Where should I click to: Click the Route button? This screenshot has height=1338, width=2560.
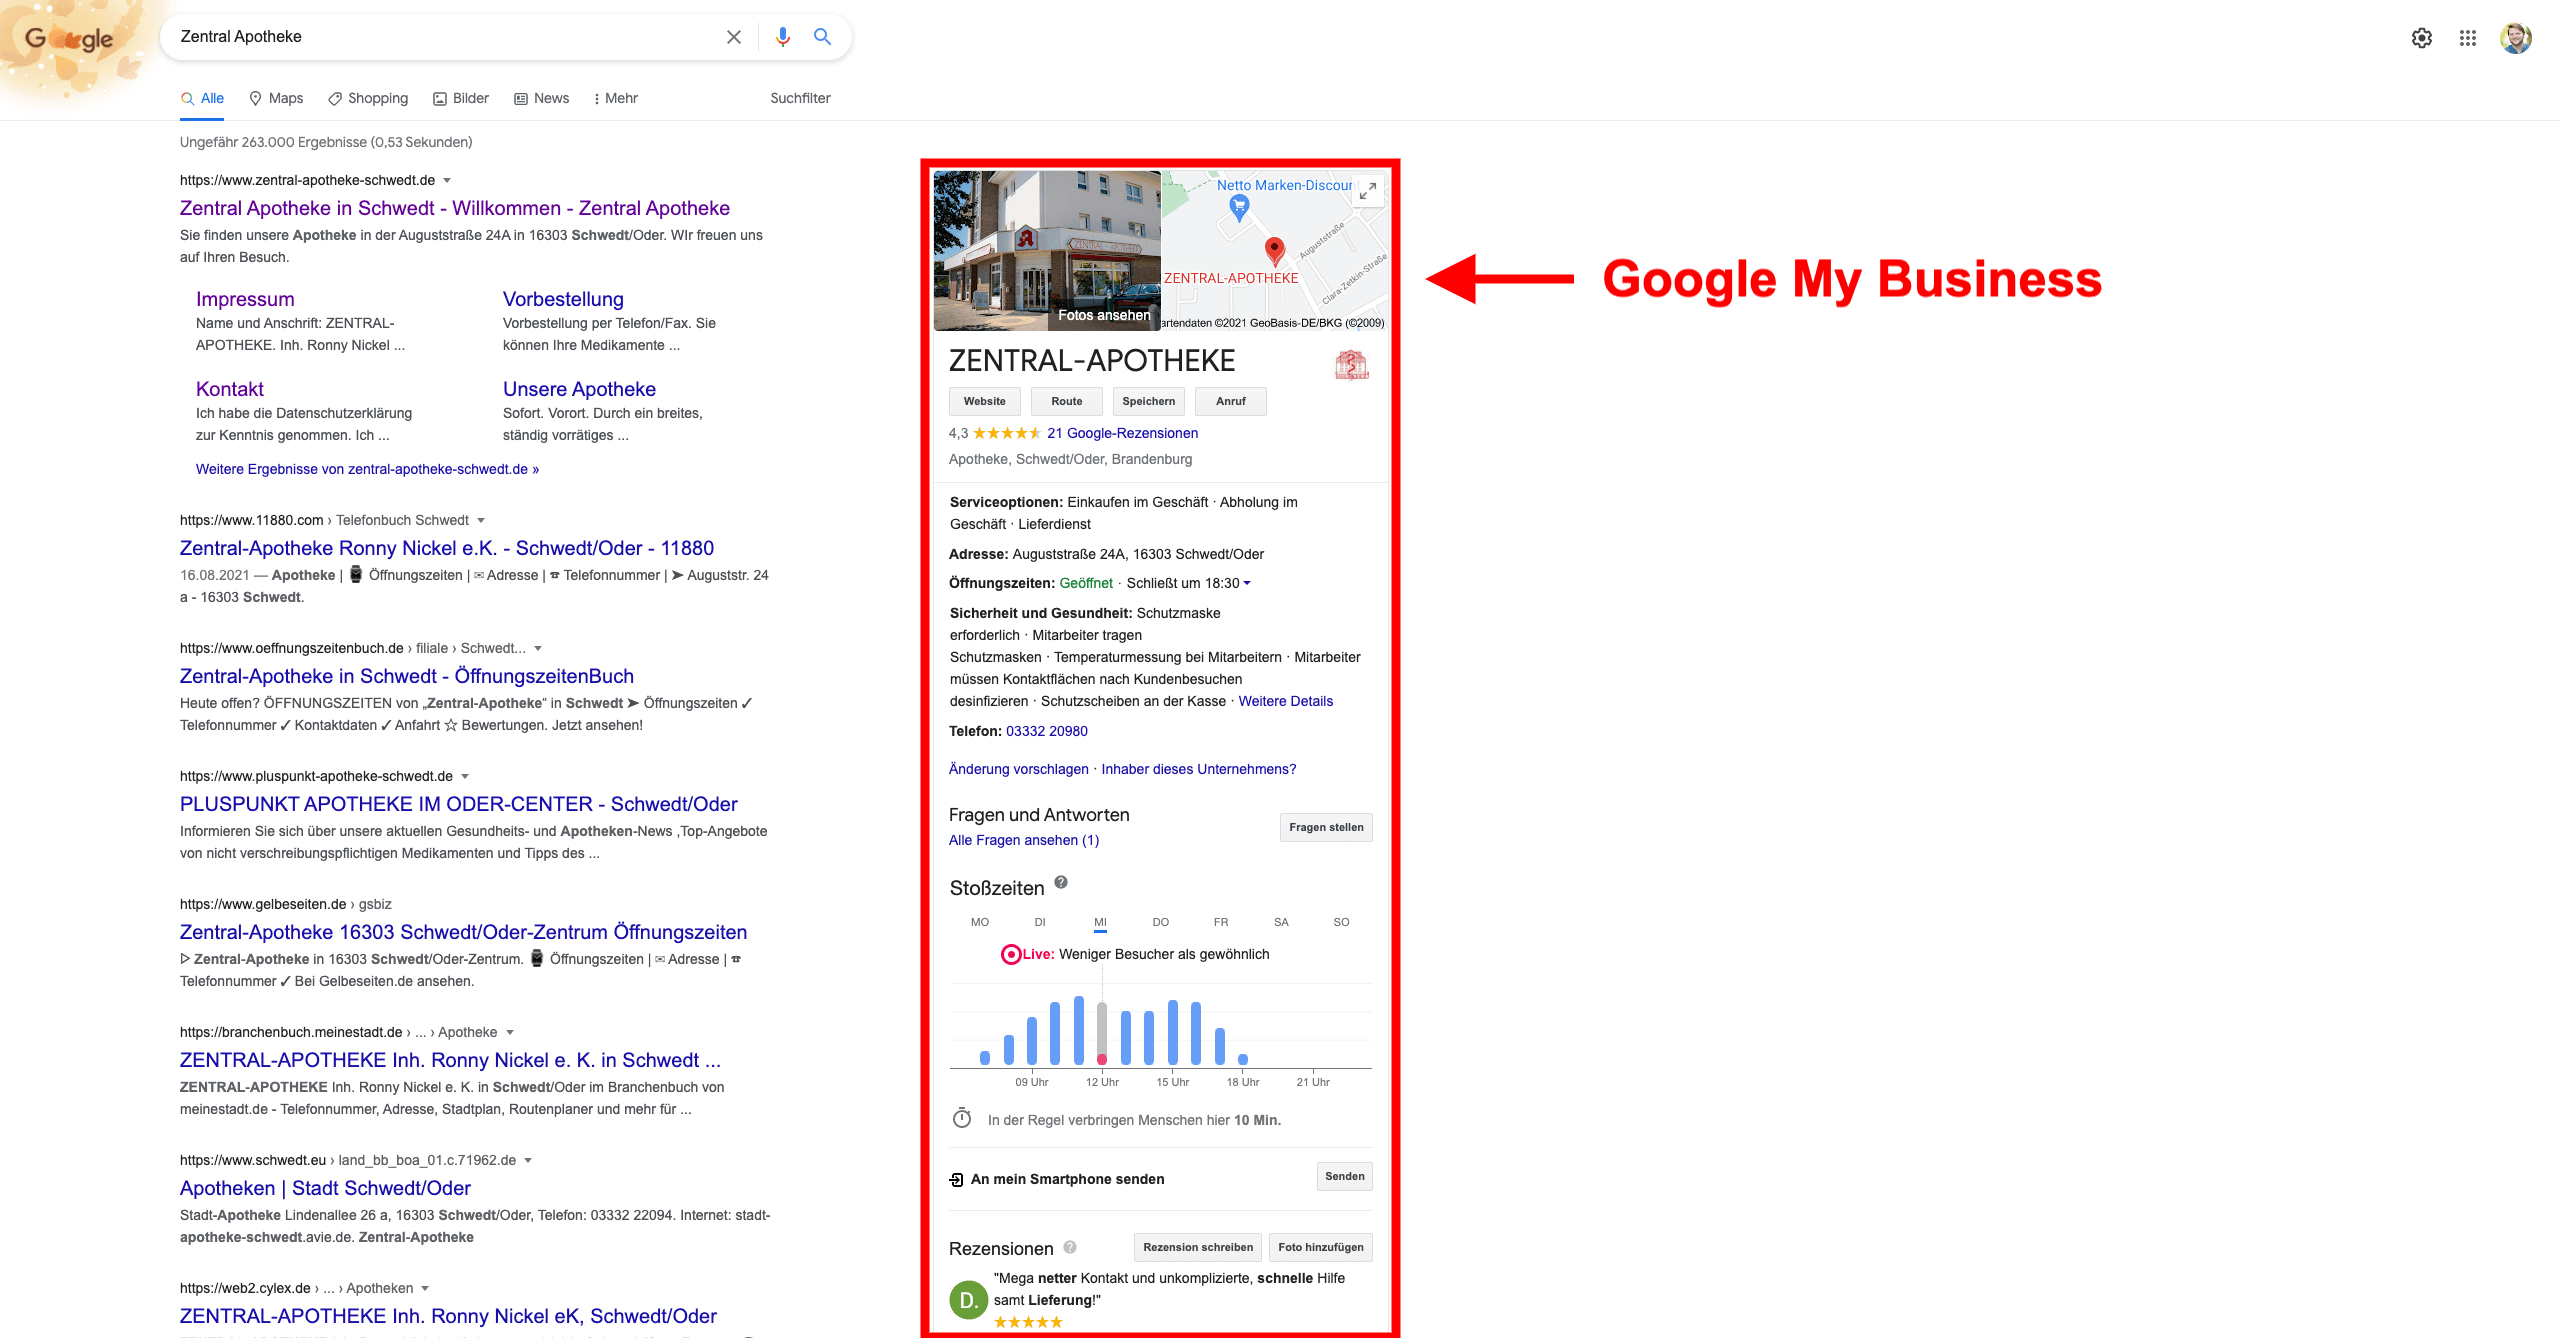(x=1066, y=401)
